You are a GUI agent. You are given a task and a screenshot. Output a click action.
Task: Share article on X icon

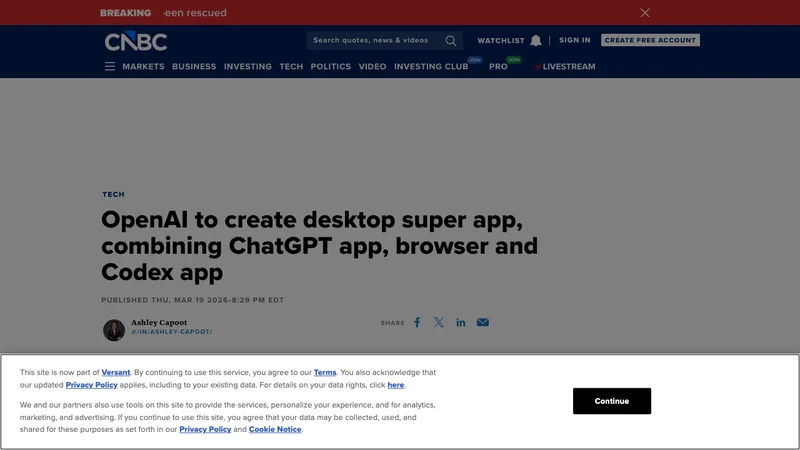pos(439,322)
